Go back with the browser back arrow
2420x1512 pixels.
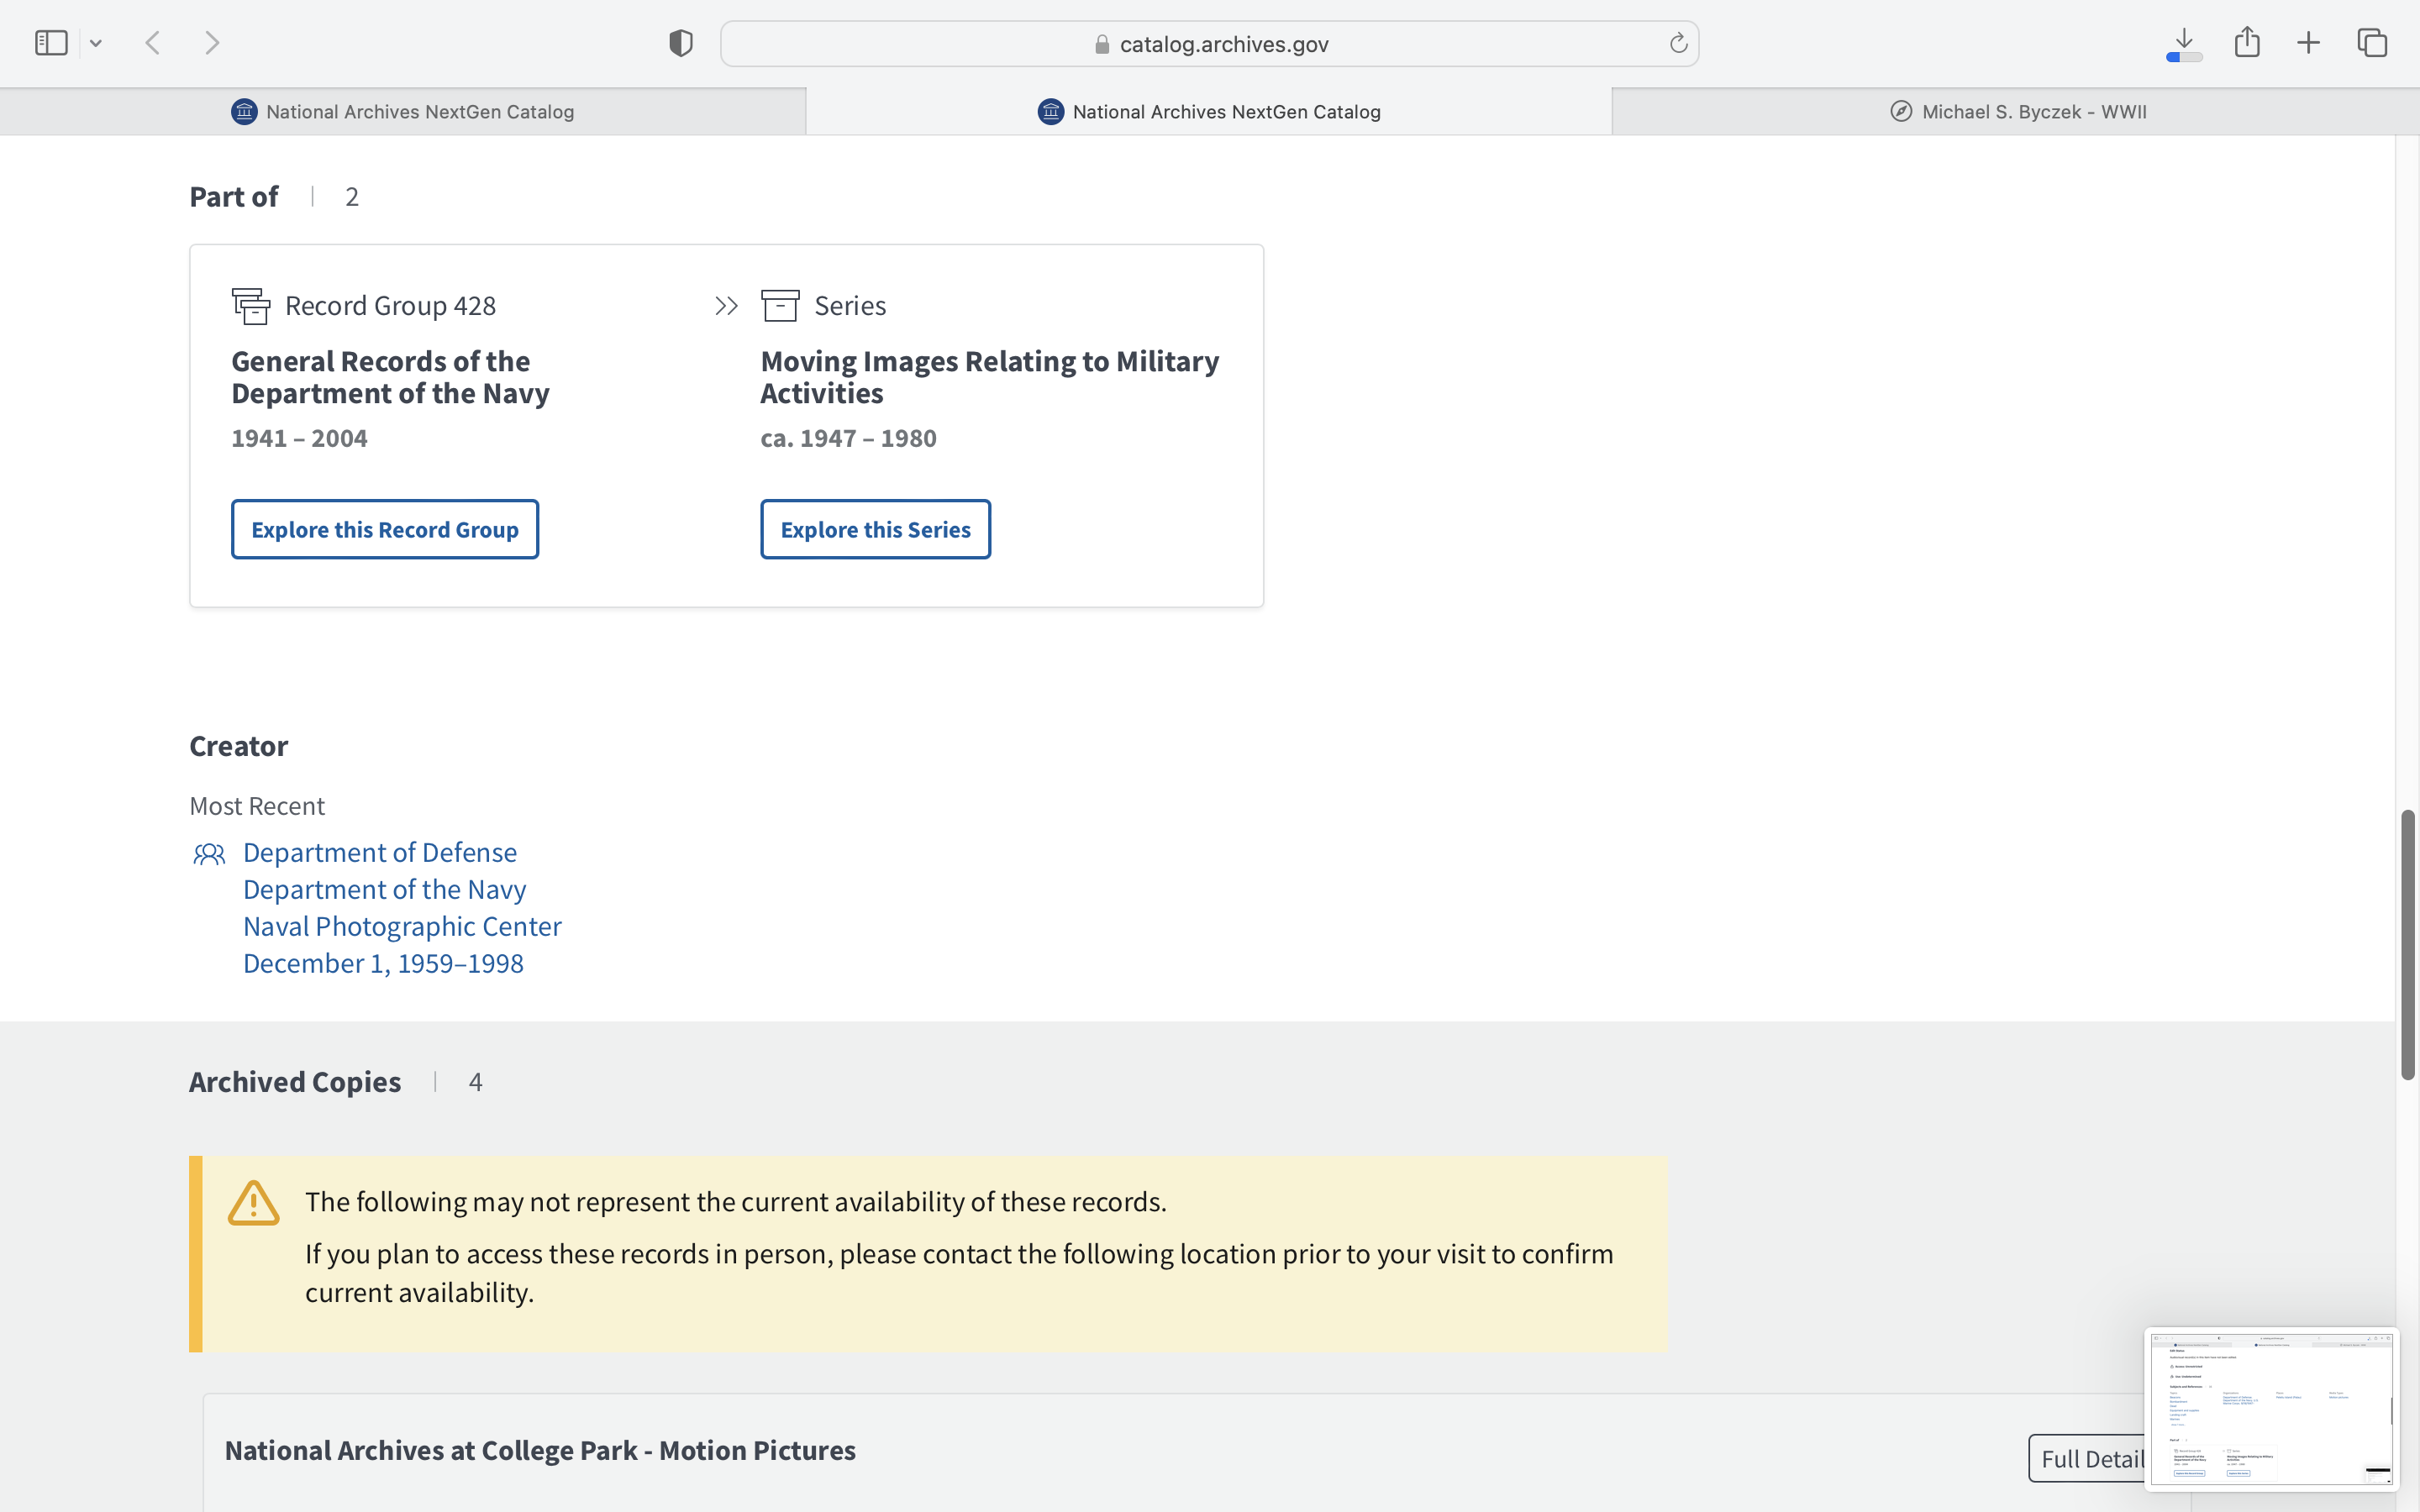[153, 43]
